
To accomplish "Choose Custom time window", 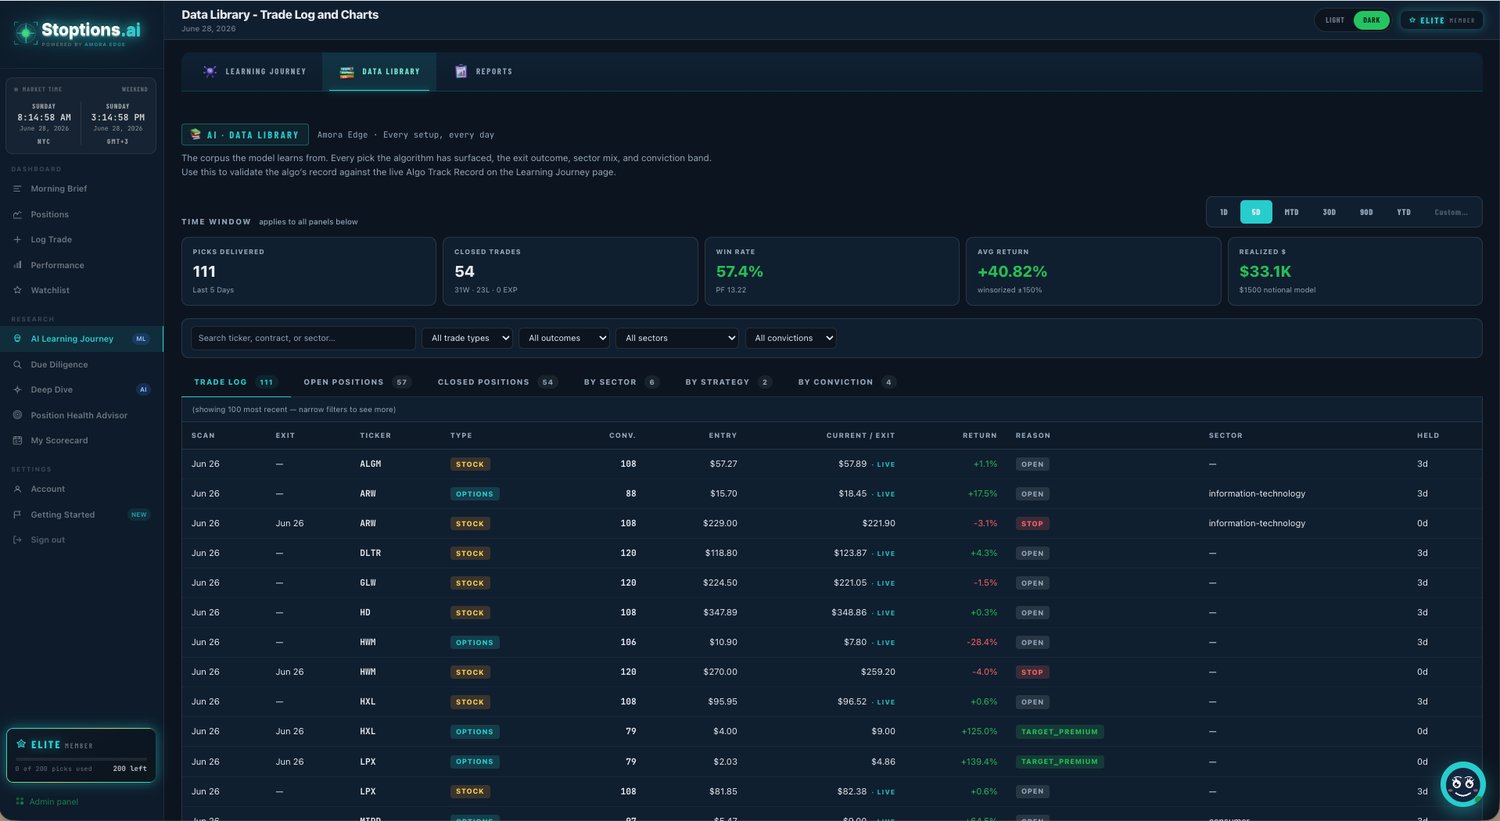I will coord(1451,212).
